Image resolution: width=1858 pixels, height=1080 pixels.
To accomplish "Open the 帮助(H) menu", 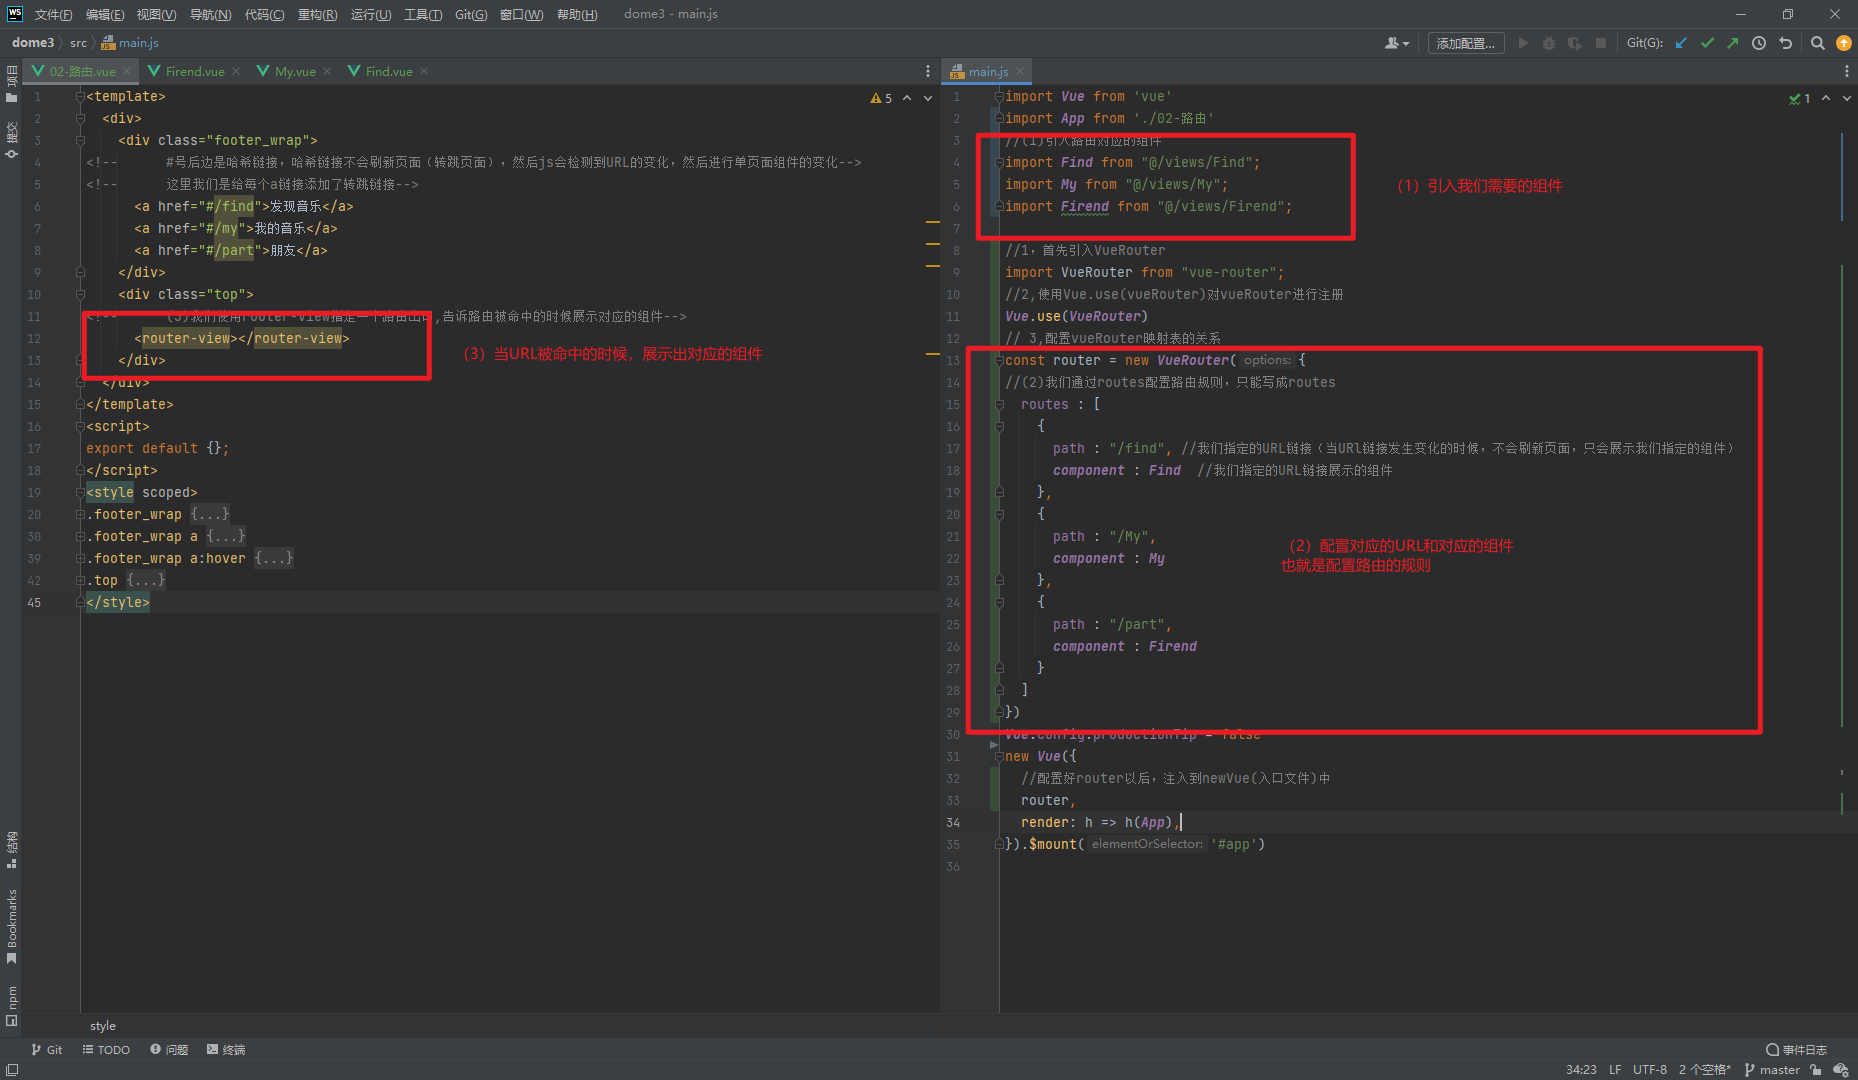I will (577, 14).
